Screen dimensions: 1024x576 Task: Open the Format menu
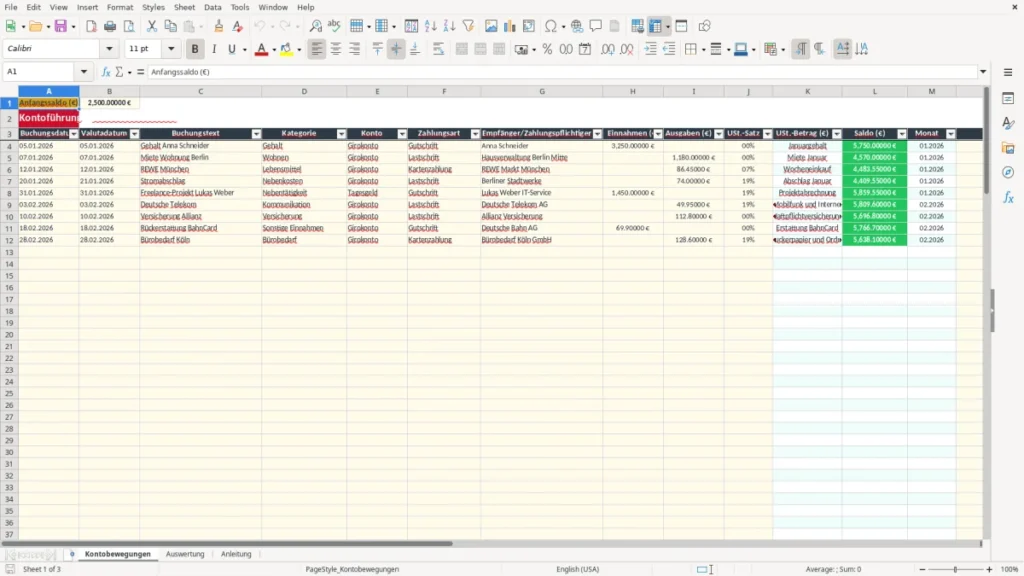coord(120,7)
